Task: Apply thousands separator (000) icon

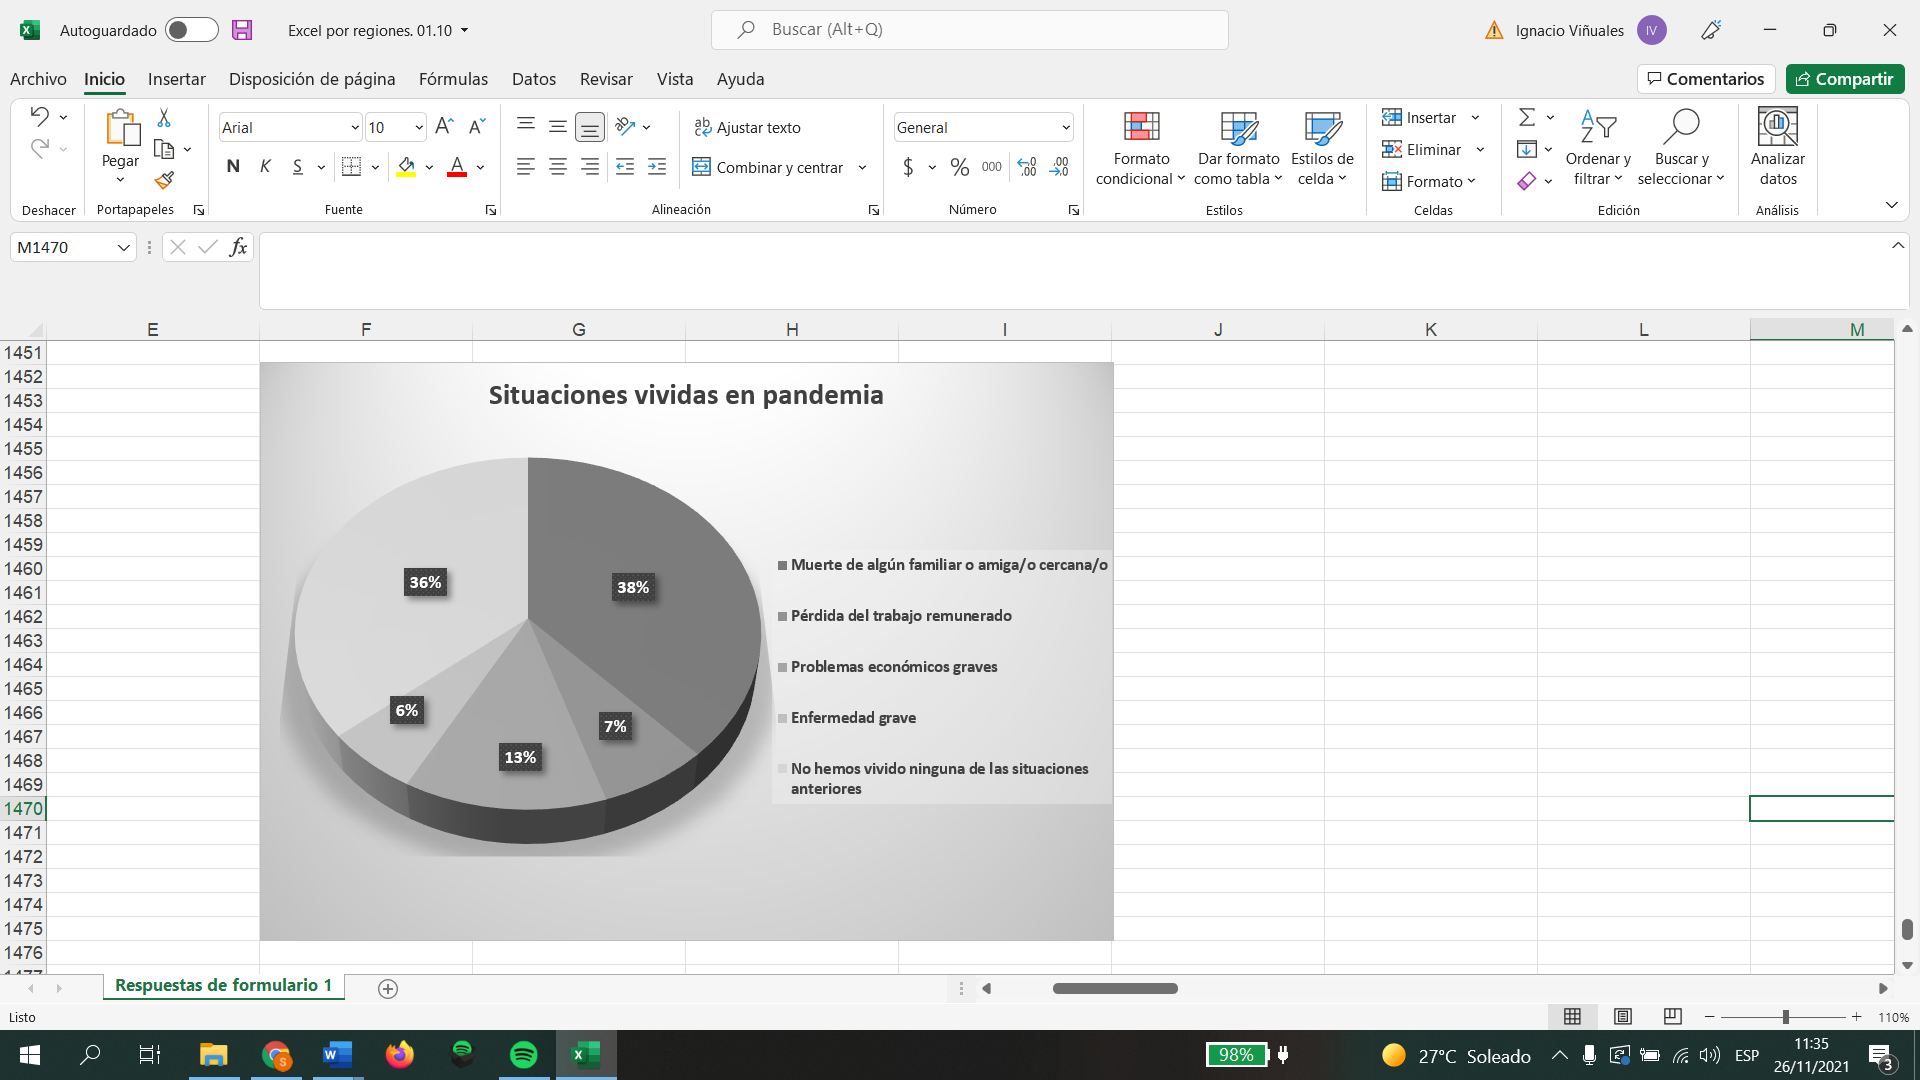Action: coord(992,167)
